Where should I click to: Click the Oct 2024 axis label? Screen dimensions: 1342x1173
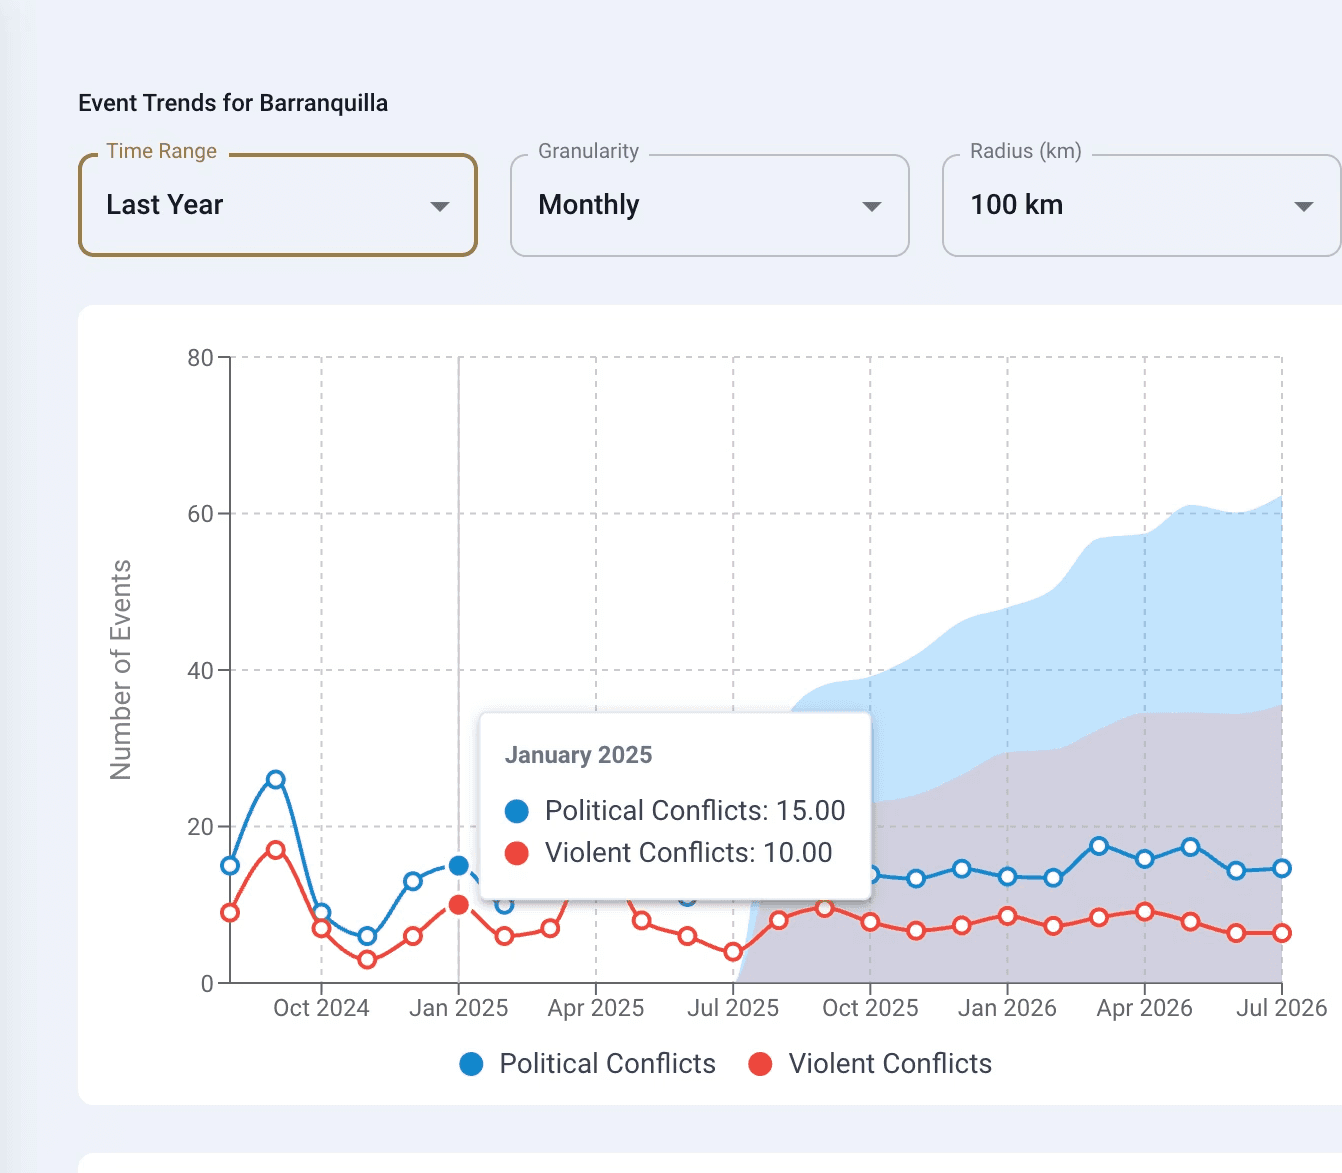pyautogui.click(x=321, y=1008)
